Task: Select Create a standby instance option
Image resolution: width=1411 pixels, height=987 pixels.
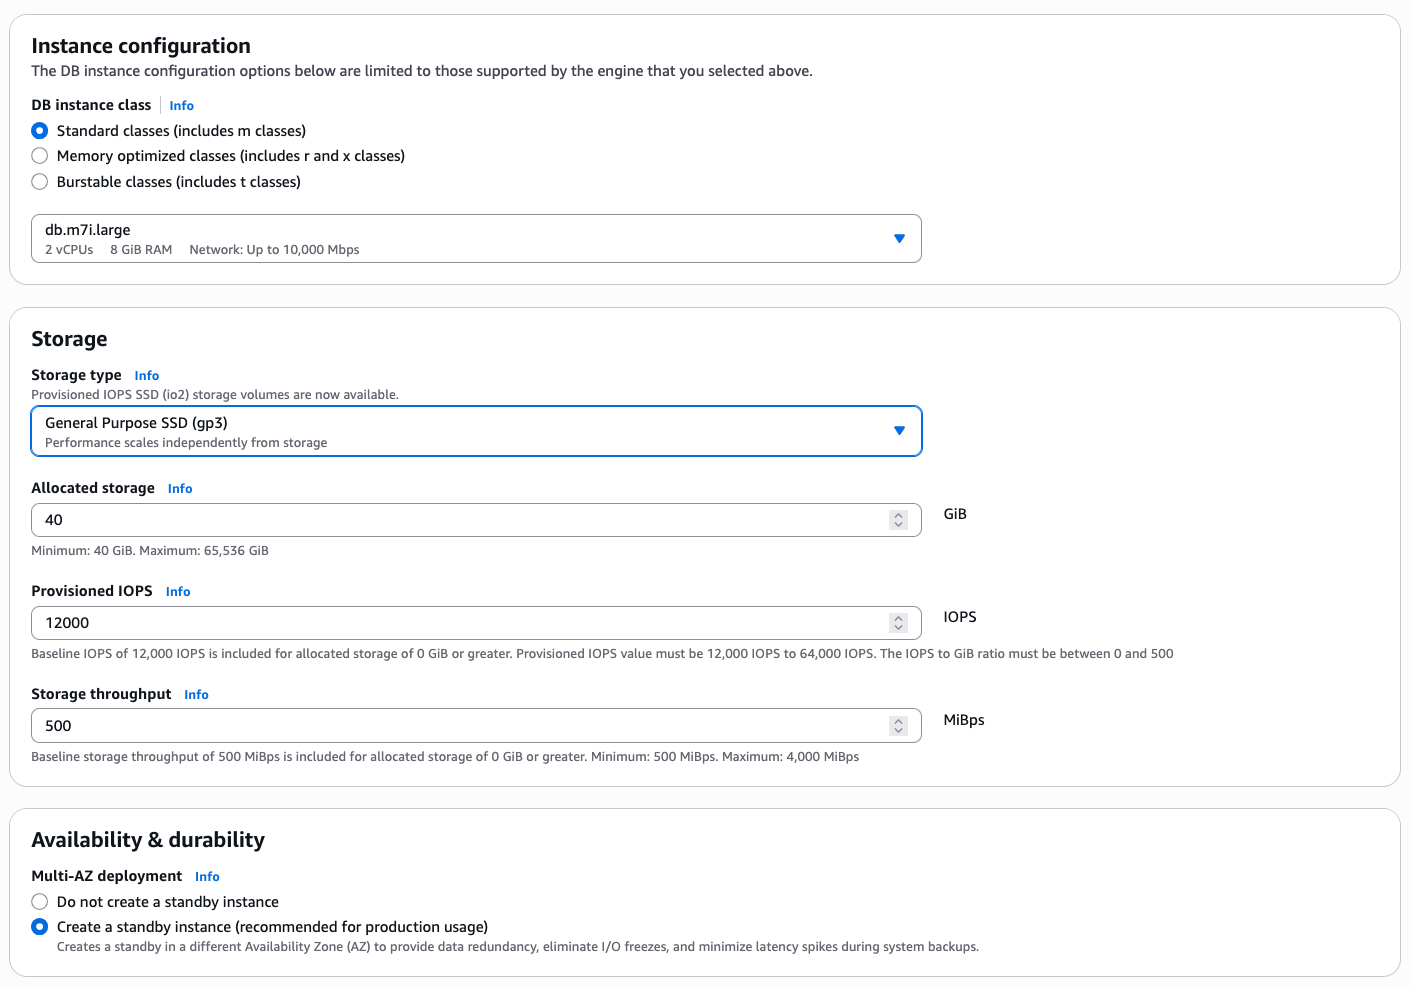Action: coord(40,927)
